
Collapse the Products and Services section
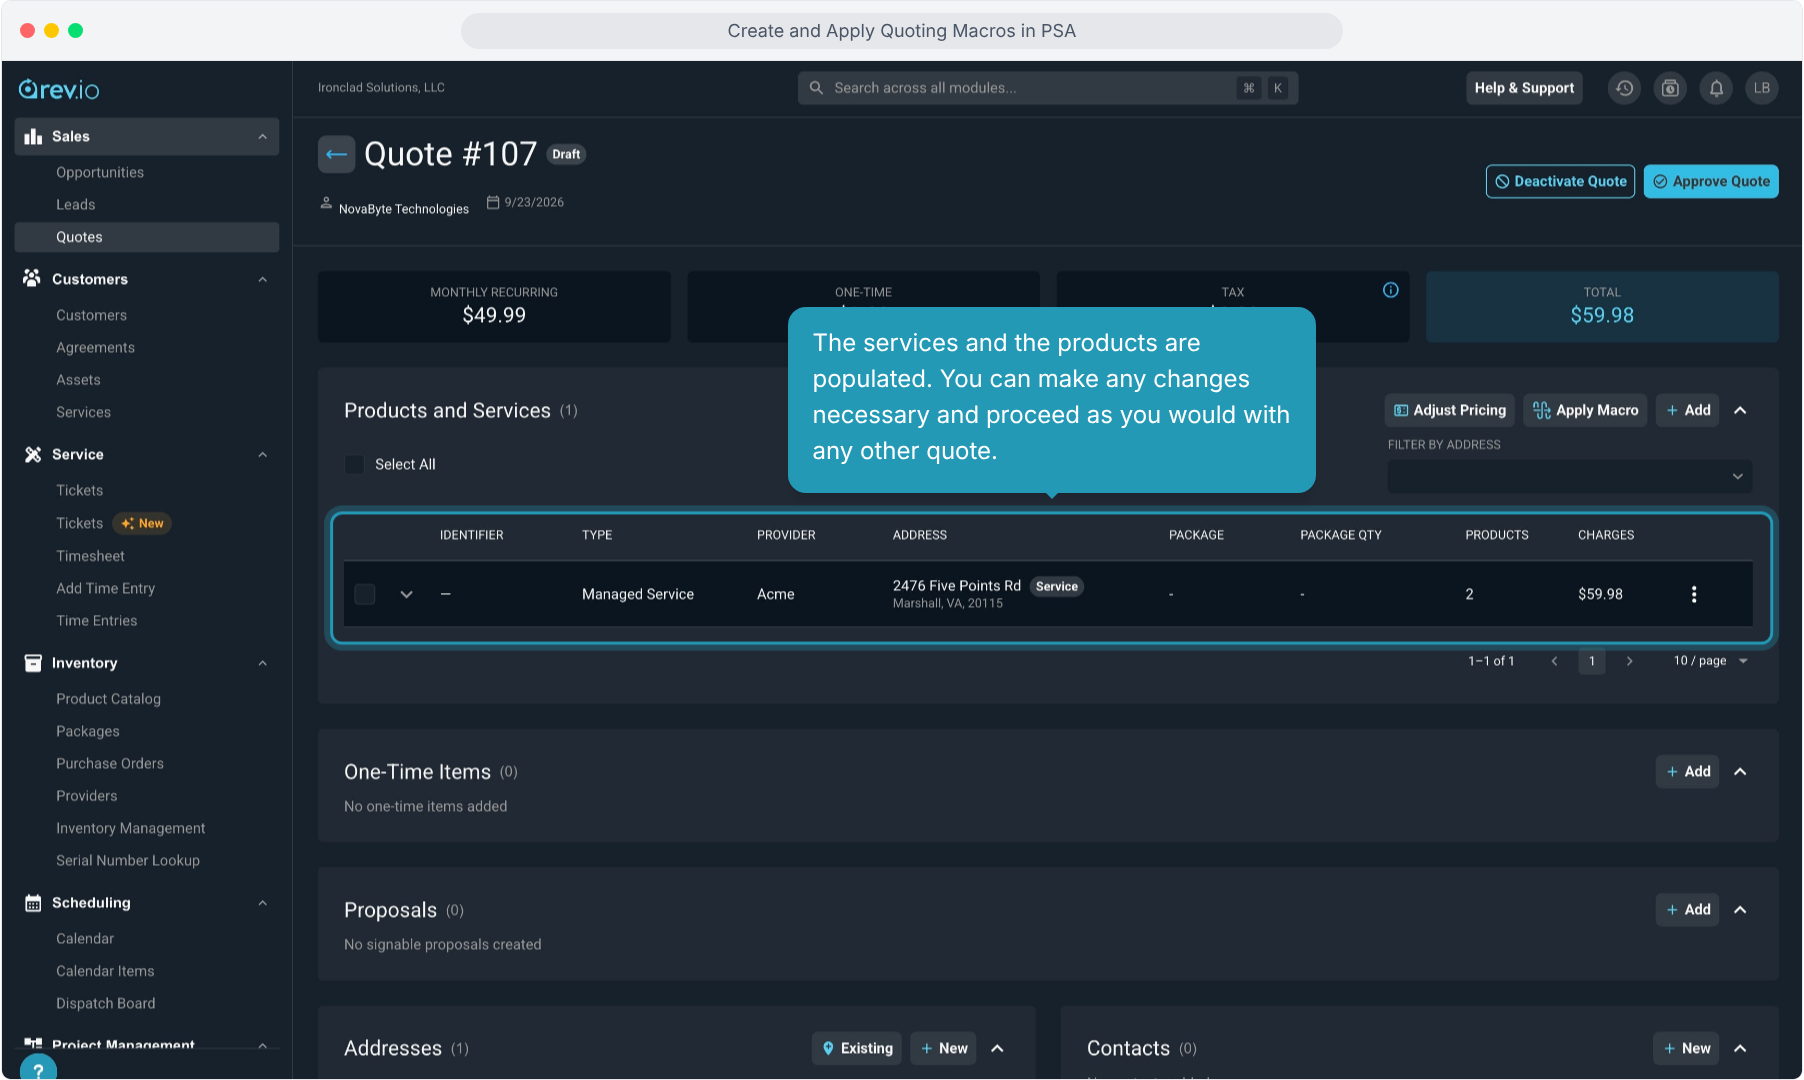coord(1740,410)
